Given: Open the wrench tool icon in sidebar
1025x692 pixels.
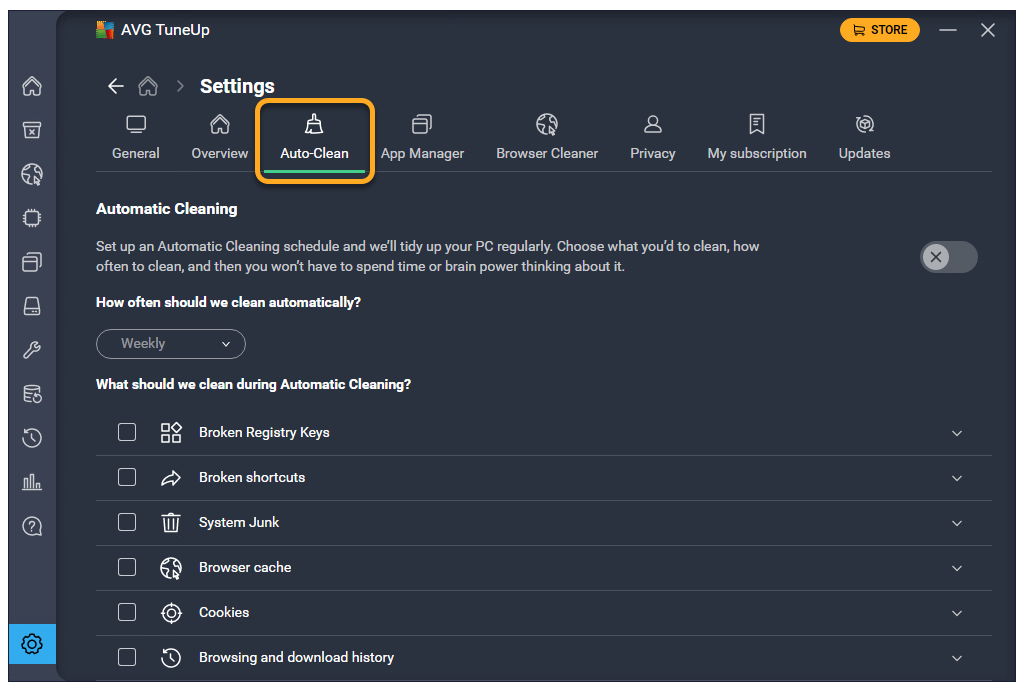Looking at the screenshot, I should [32, 350].
